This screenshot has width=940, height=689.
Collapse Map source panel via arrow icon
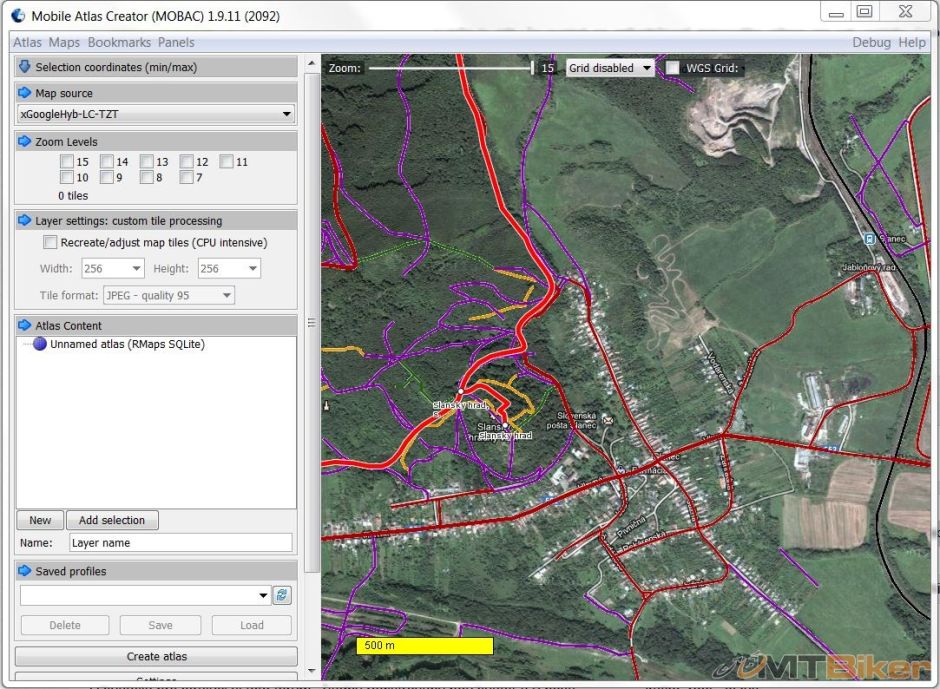[x=25, y=93]
